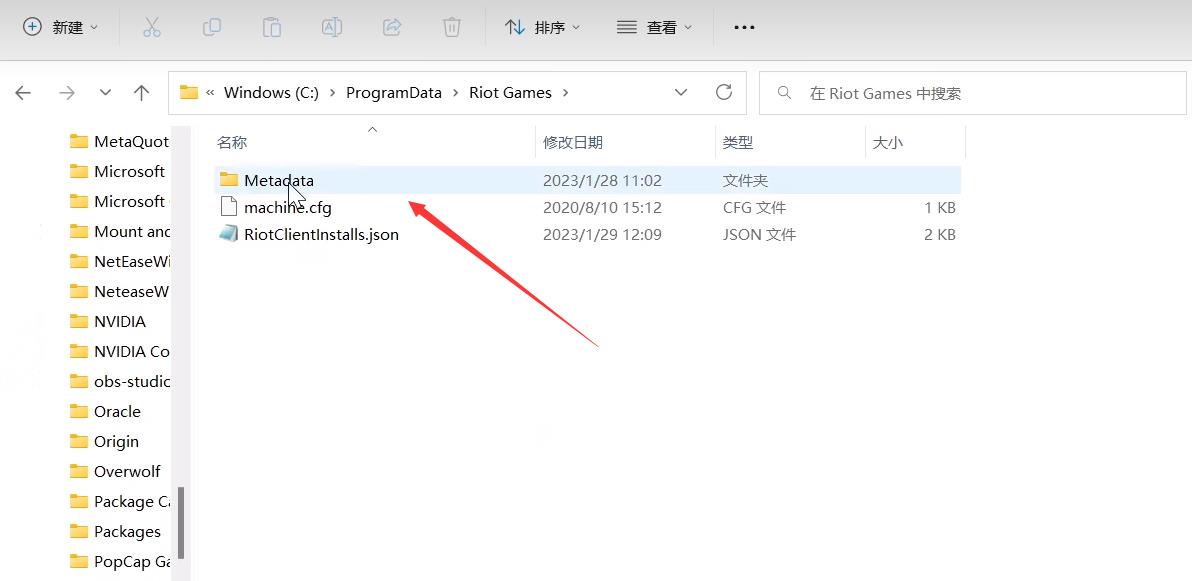Open MetaQuot folder in sidebar
This screenshot has height=581, width=1192.
(119, 141)
